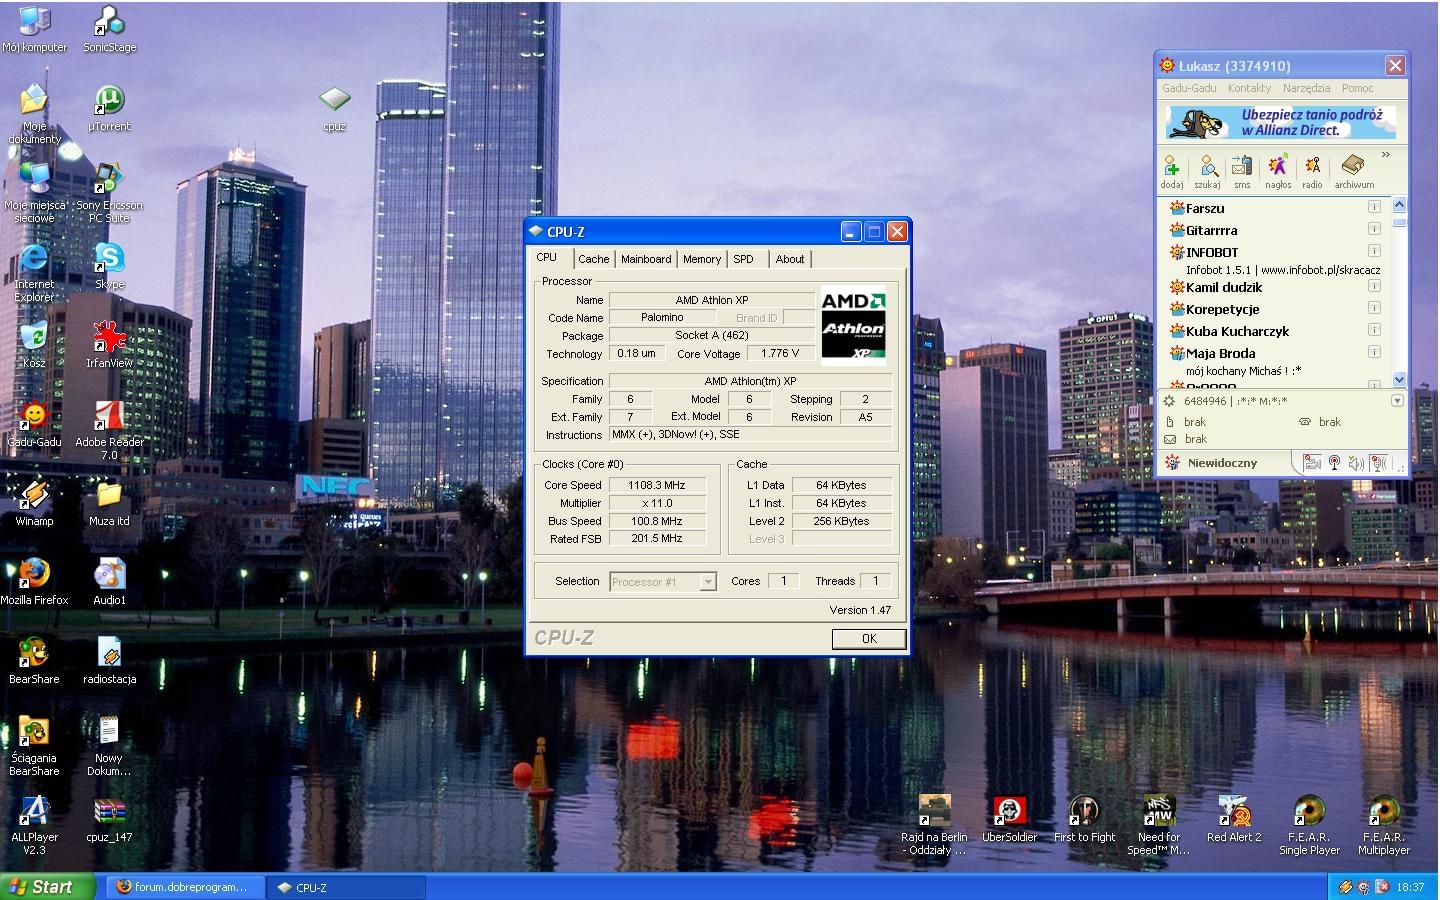Open the Mozilla Firefox desktop icon
This screenshot has height=900, width=1440.
point(34,582)
